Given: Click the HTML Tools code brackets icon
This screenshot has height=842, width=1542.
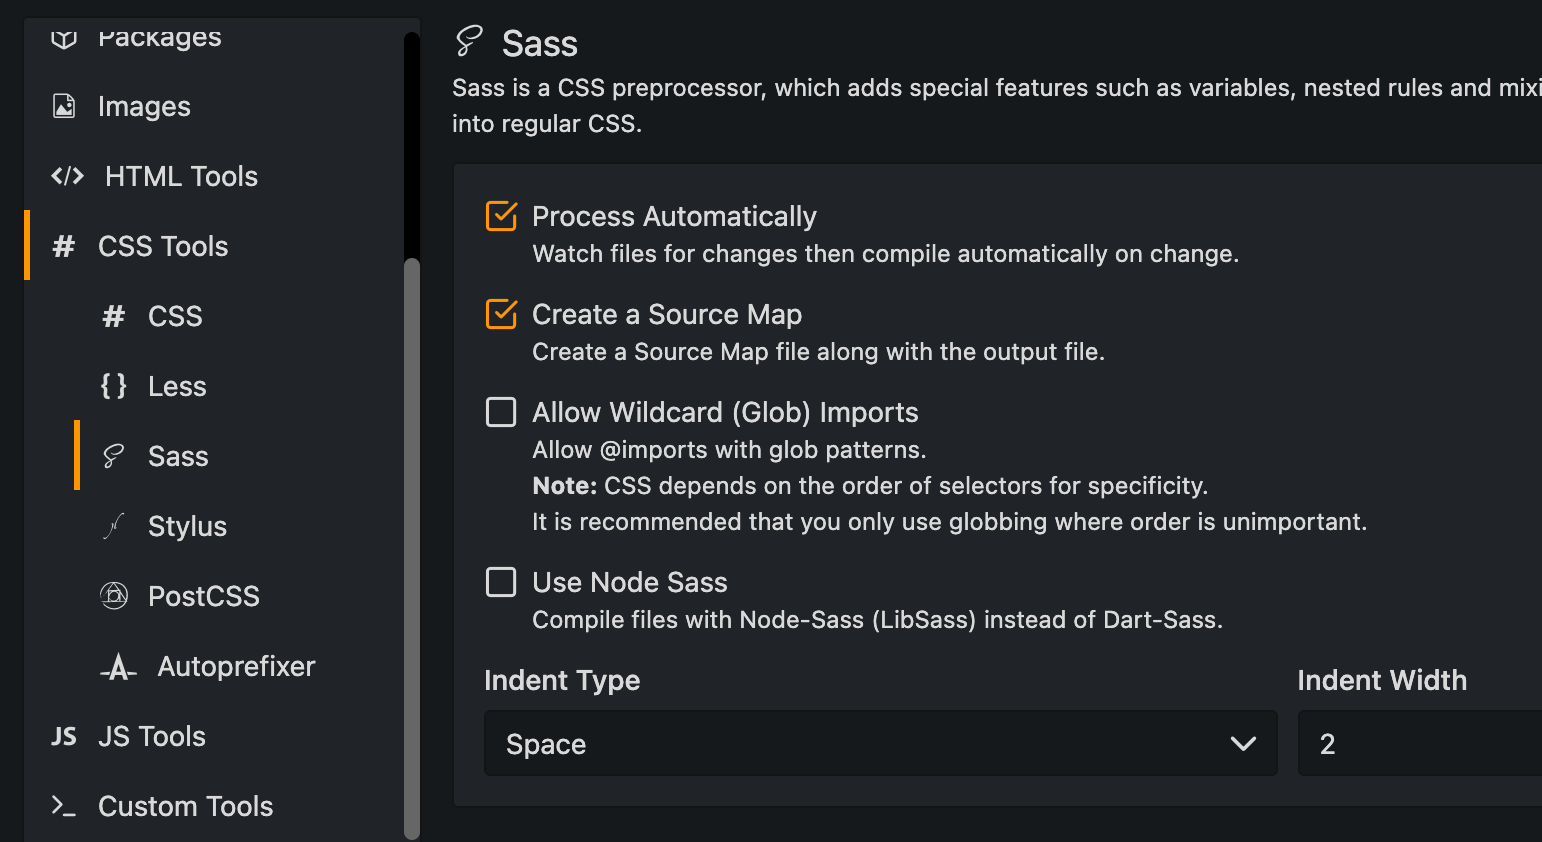Looking at the screenshot, I should tap(67, 176).
